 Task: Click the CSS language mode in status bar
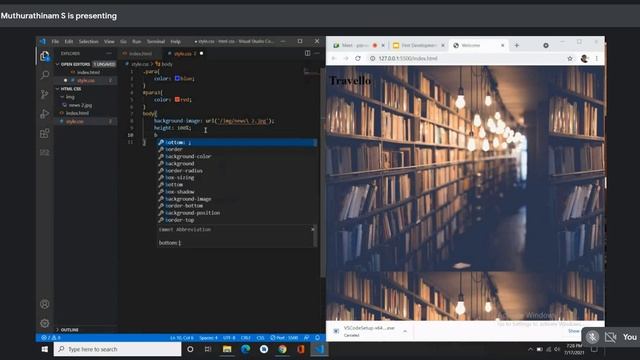point(260,338)
